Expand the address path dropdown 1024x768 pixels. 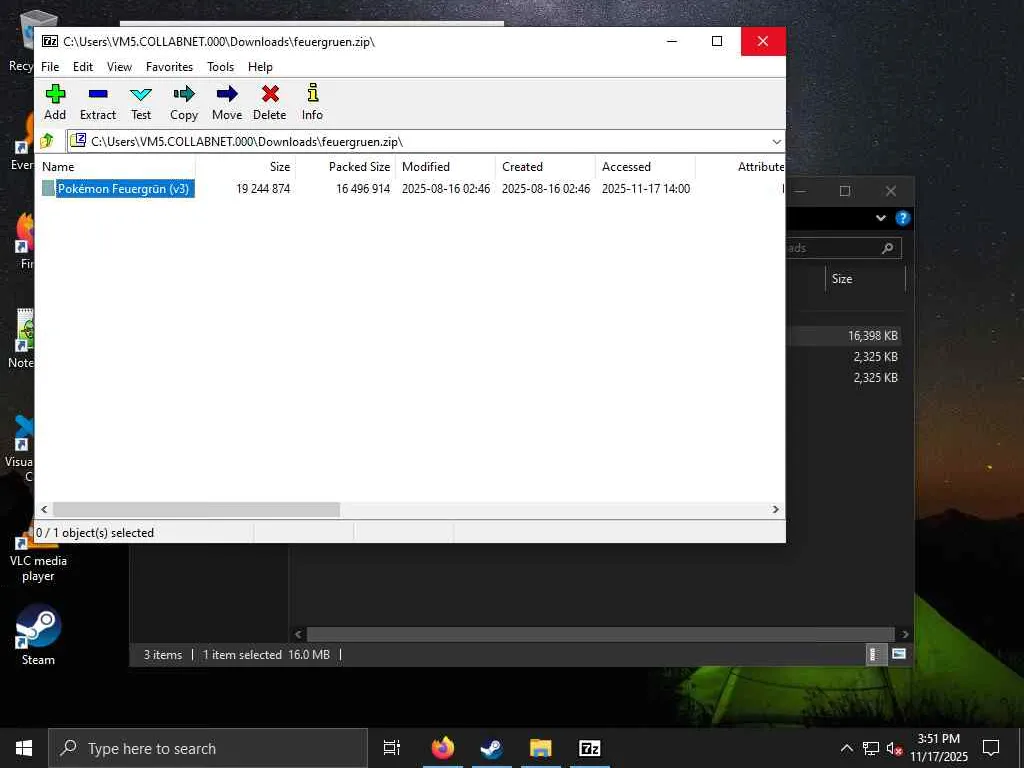pos(776,142)
